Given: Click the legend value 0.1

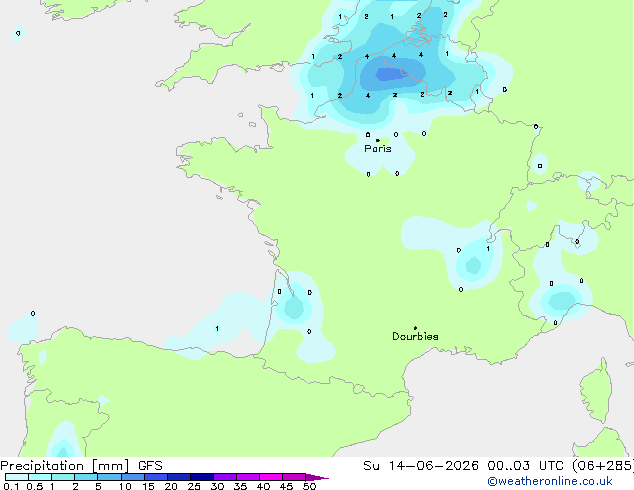Looking at the screenshot, I should (x=11, y=486).
